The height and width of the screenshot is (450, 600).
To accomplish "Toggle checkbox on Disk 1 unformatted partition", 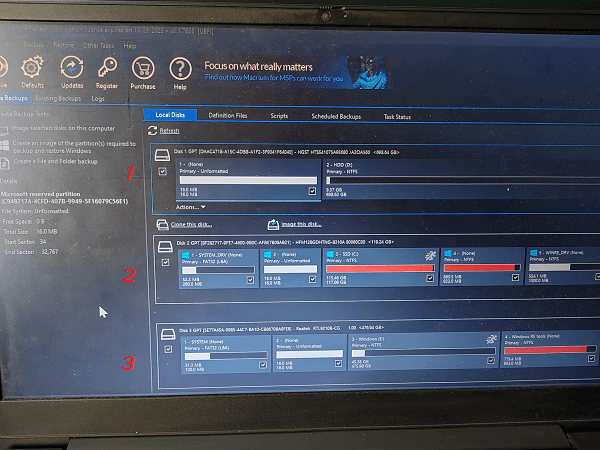I will pos(312,191).
